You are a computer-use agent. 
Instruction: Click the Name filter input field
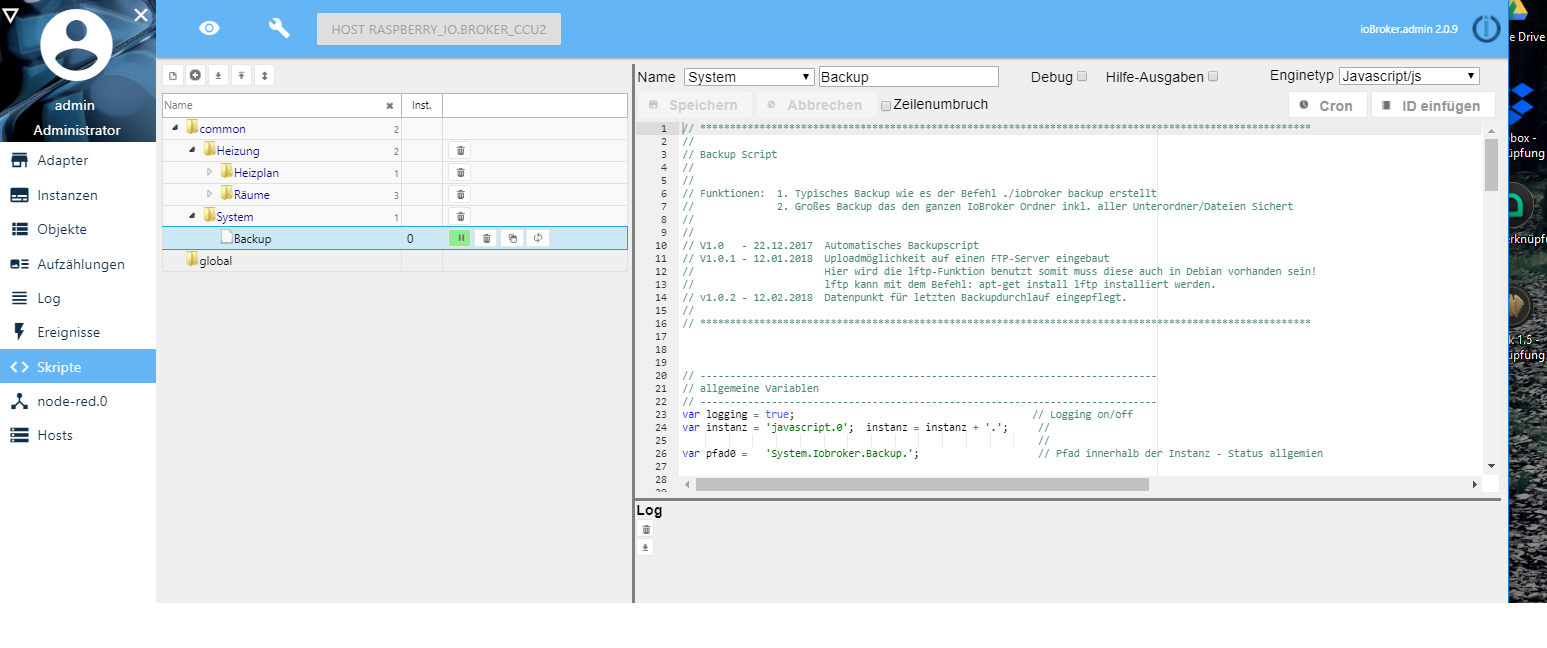pyautogui.click(x=273, y=105)
